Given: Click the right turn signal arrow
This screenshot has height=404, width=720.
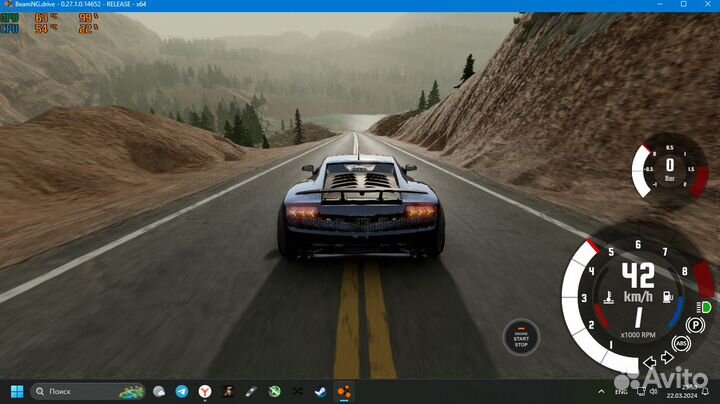Looking at the screenshot, I should tap(667, 357).
